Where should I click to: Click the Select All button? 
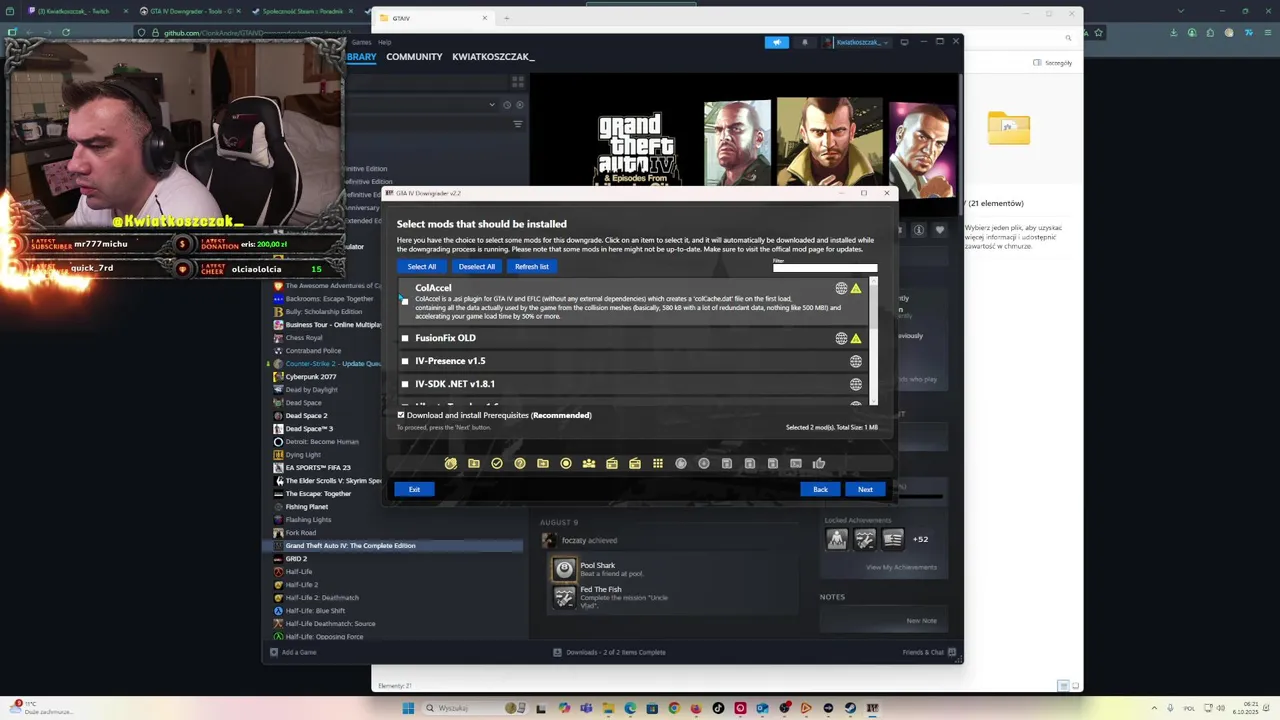[x=422, y=267]
